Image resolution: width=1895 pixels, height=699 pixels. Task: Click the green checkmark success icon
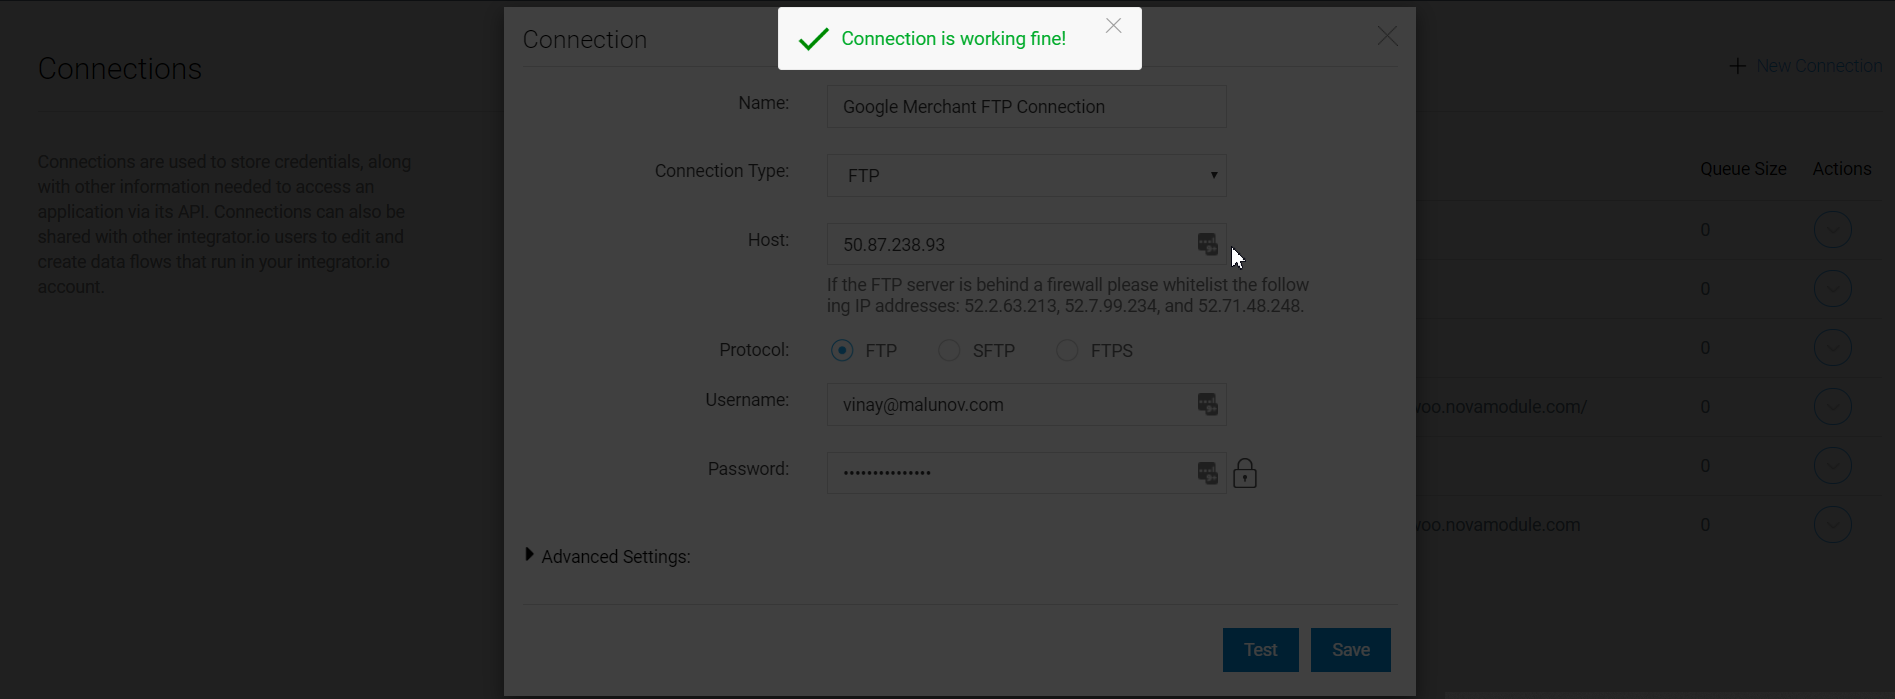tap(814, 39)
